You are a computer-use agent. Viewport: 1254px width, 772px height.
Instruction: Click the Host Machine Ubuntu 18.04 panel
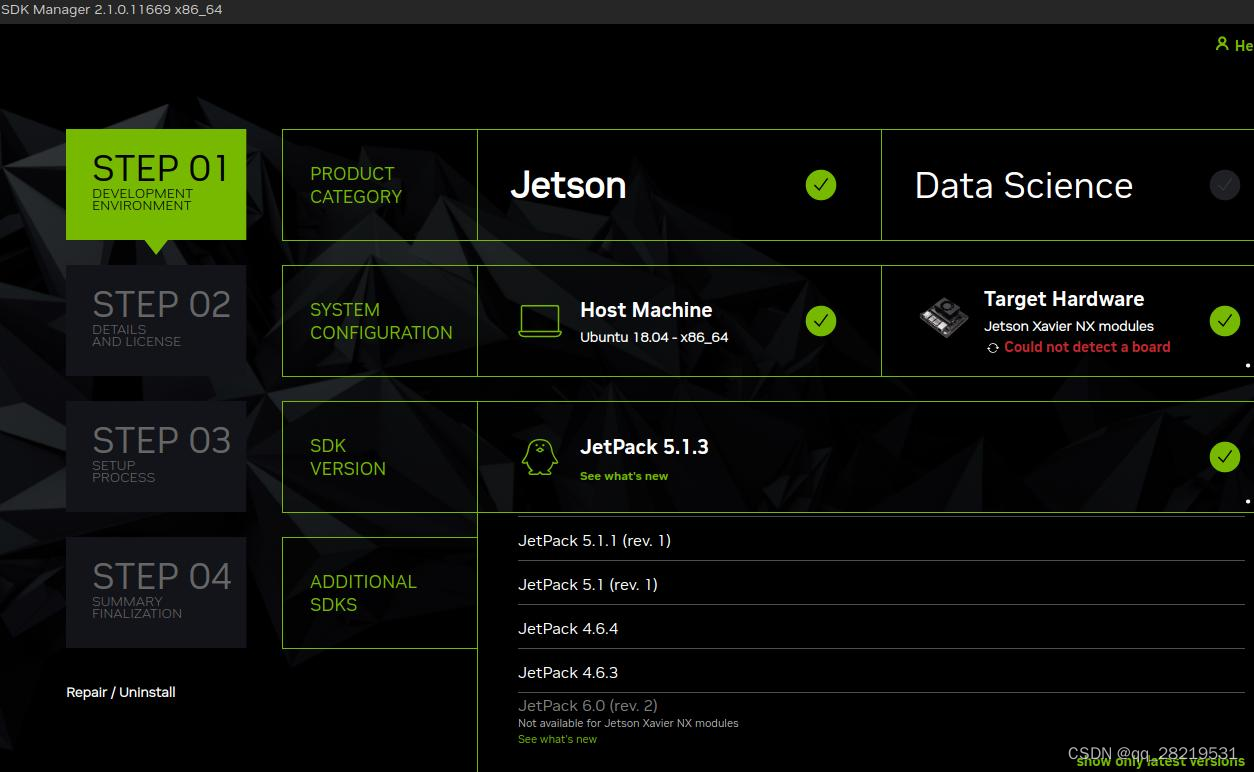679,321
